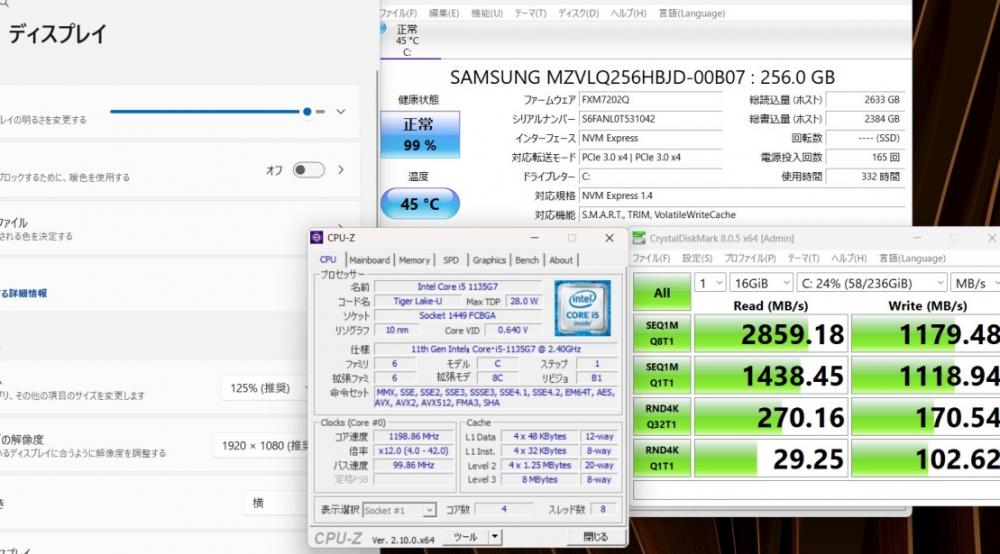Adjust the display brightness slider

pos(307,112)
